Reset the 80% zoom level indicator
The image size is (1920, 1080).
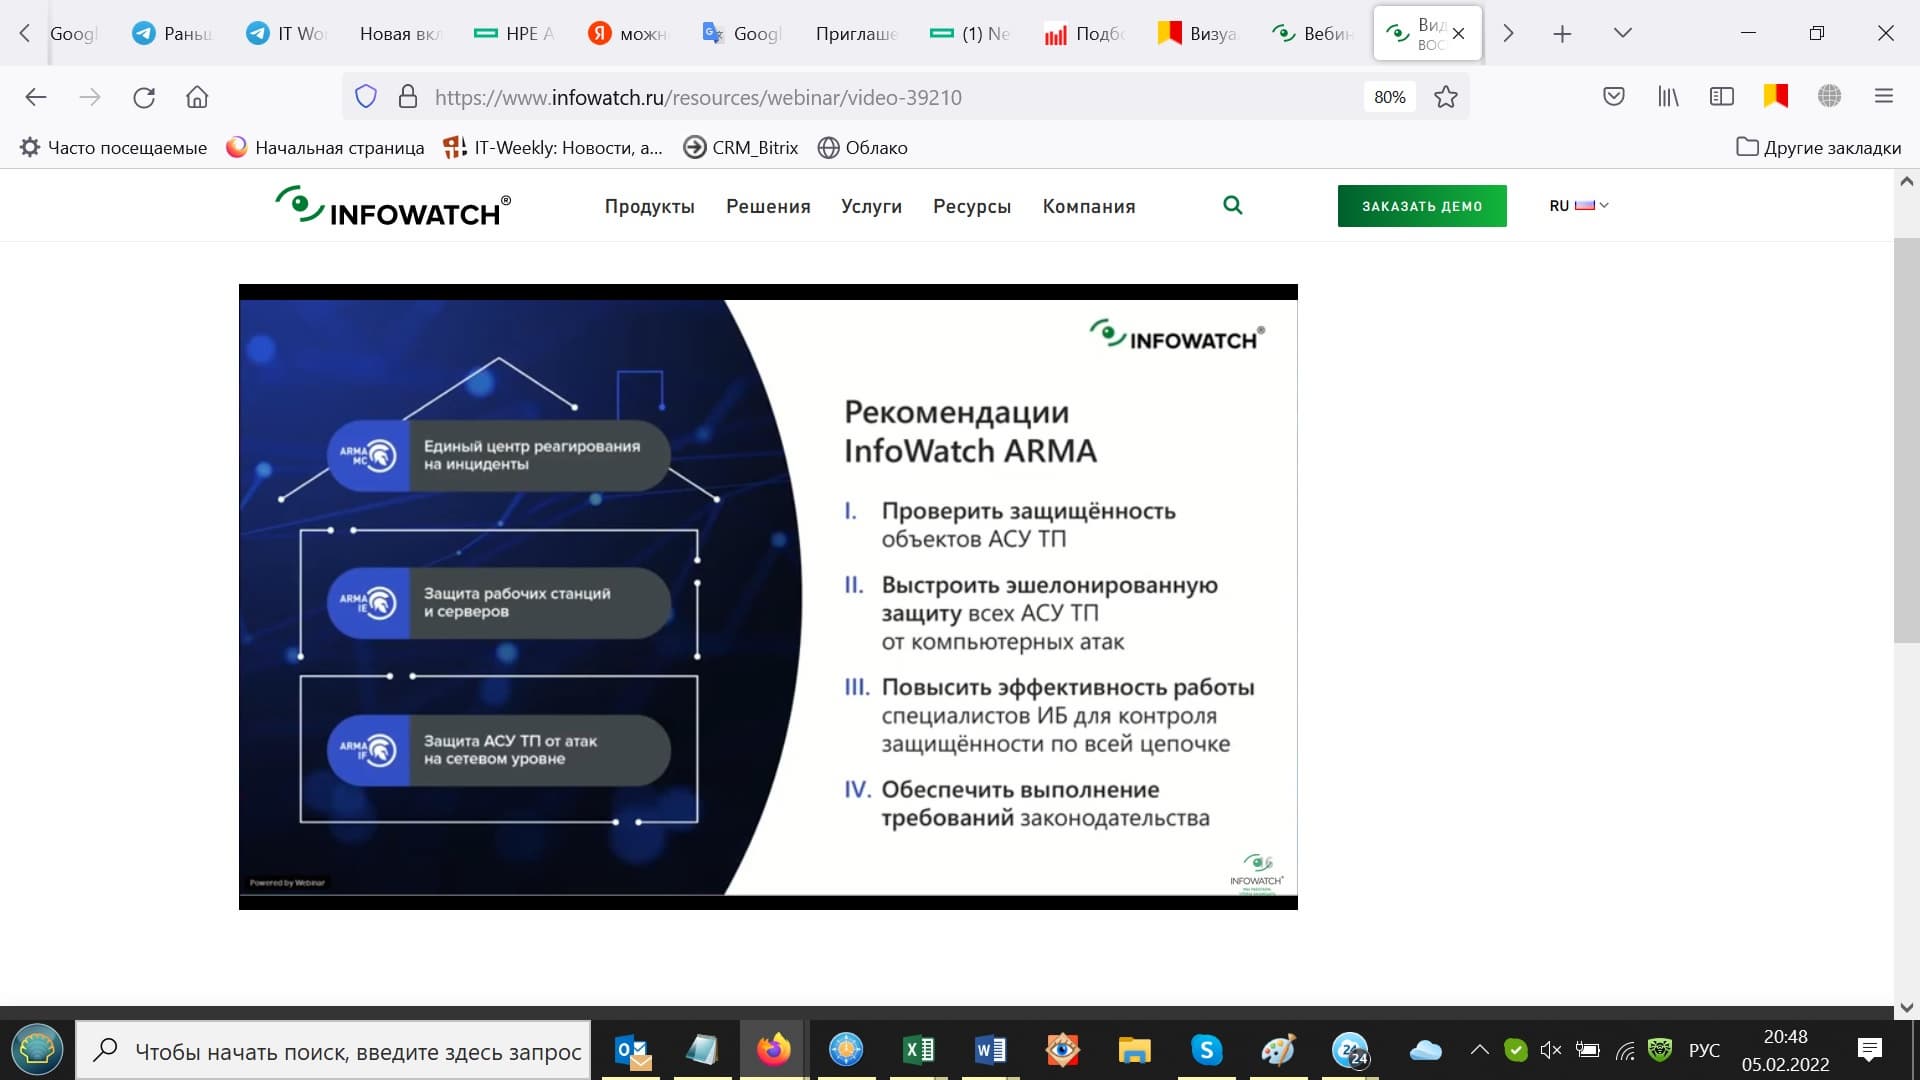(x=1389, y=97)
